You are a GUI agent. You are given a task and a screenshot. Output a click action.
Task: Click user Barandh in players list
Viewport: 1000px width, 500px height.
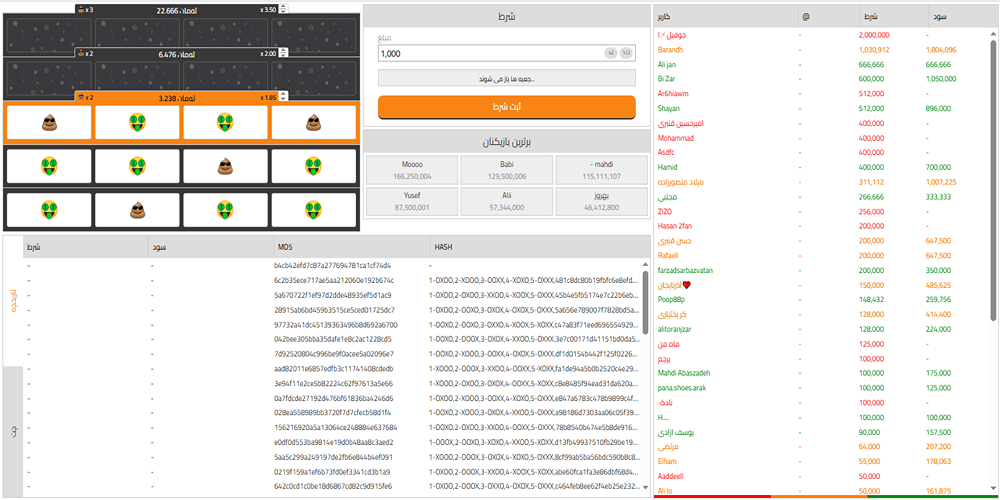coord(670,49)
